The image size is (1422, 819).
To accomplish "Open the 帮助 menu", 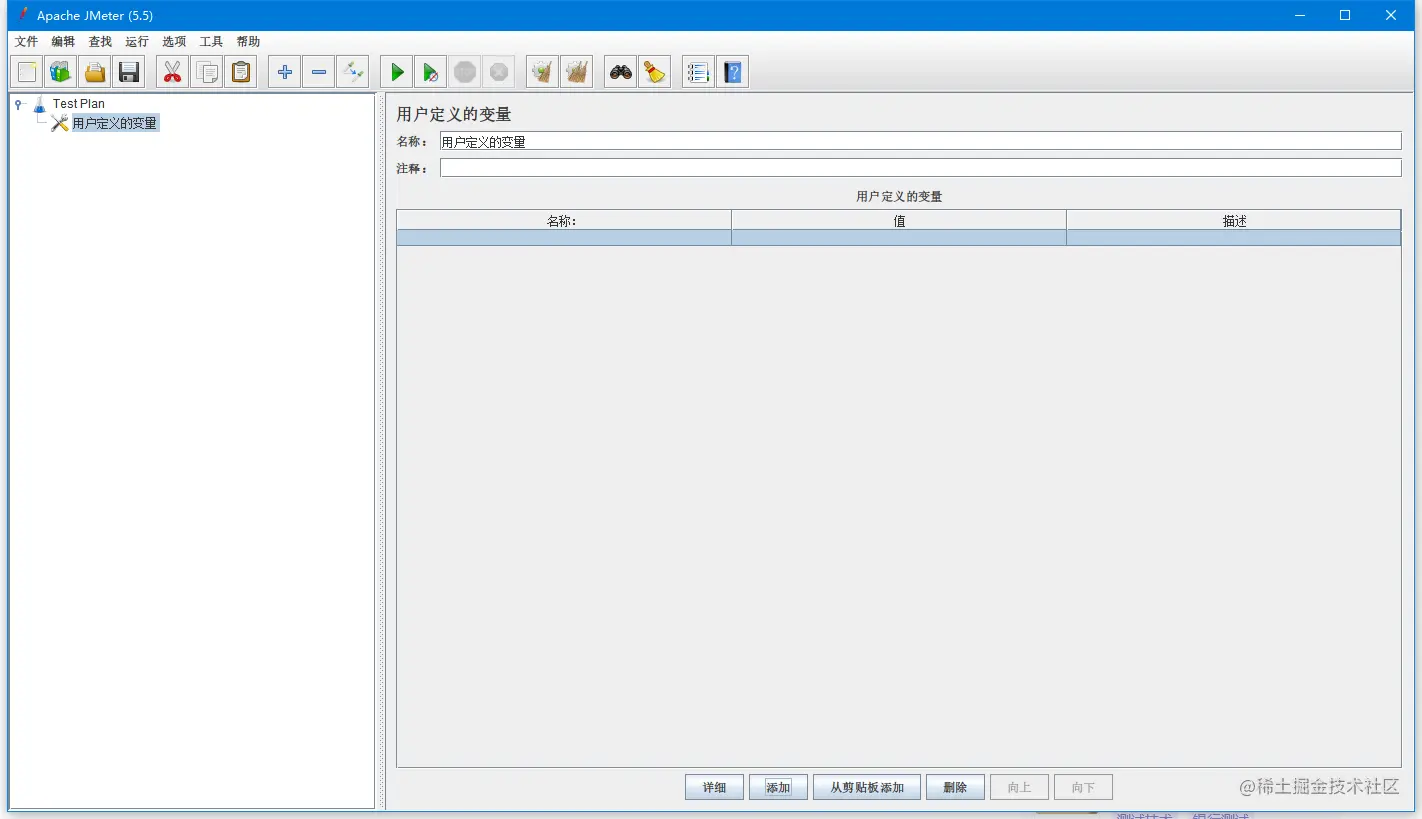I will click(x=248, y=42).
